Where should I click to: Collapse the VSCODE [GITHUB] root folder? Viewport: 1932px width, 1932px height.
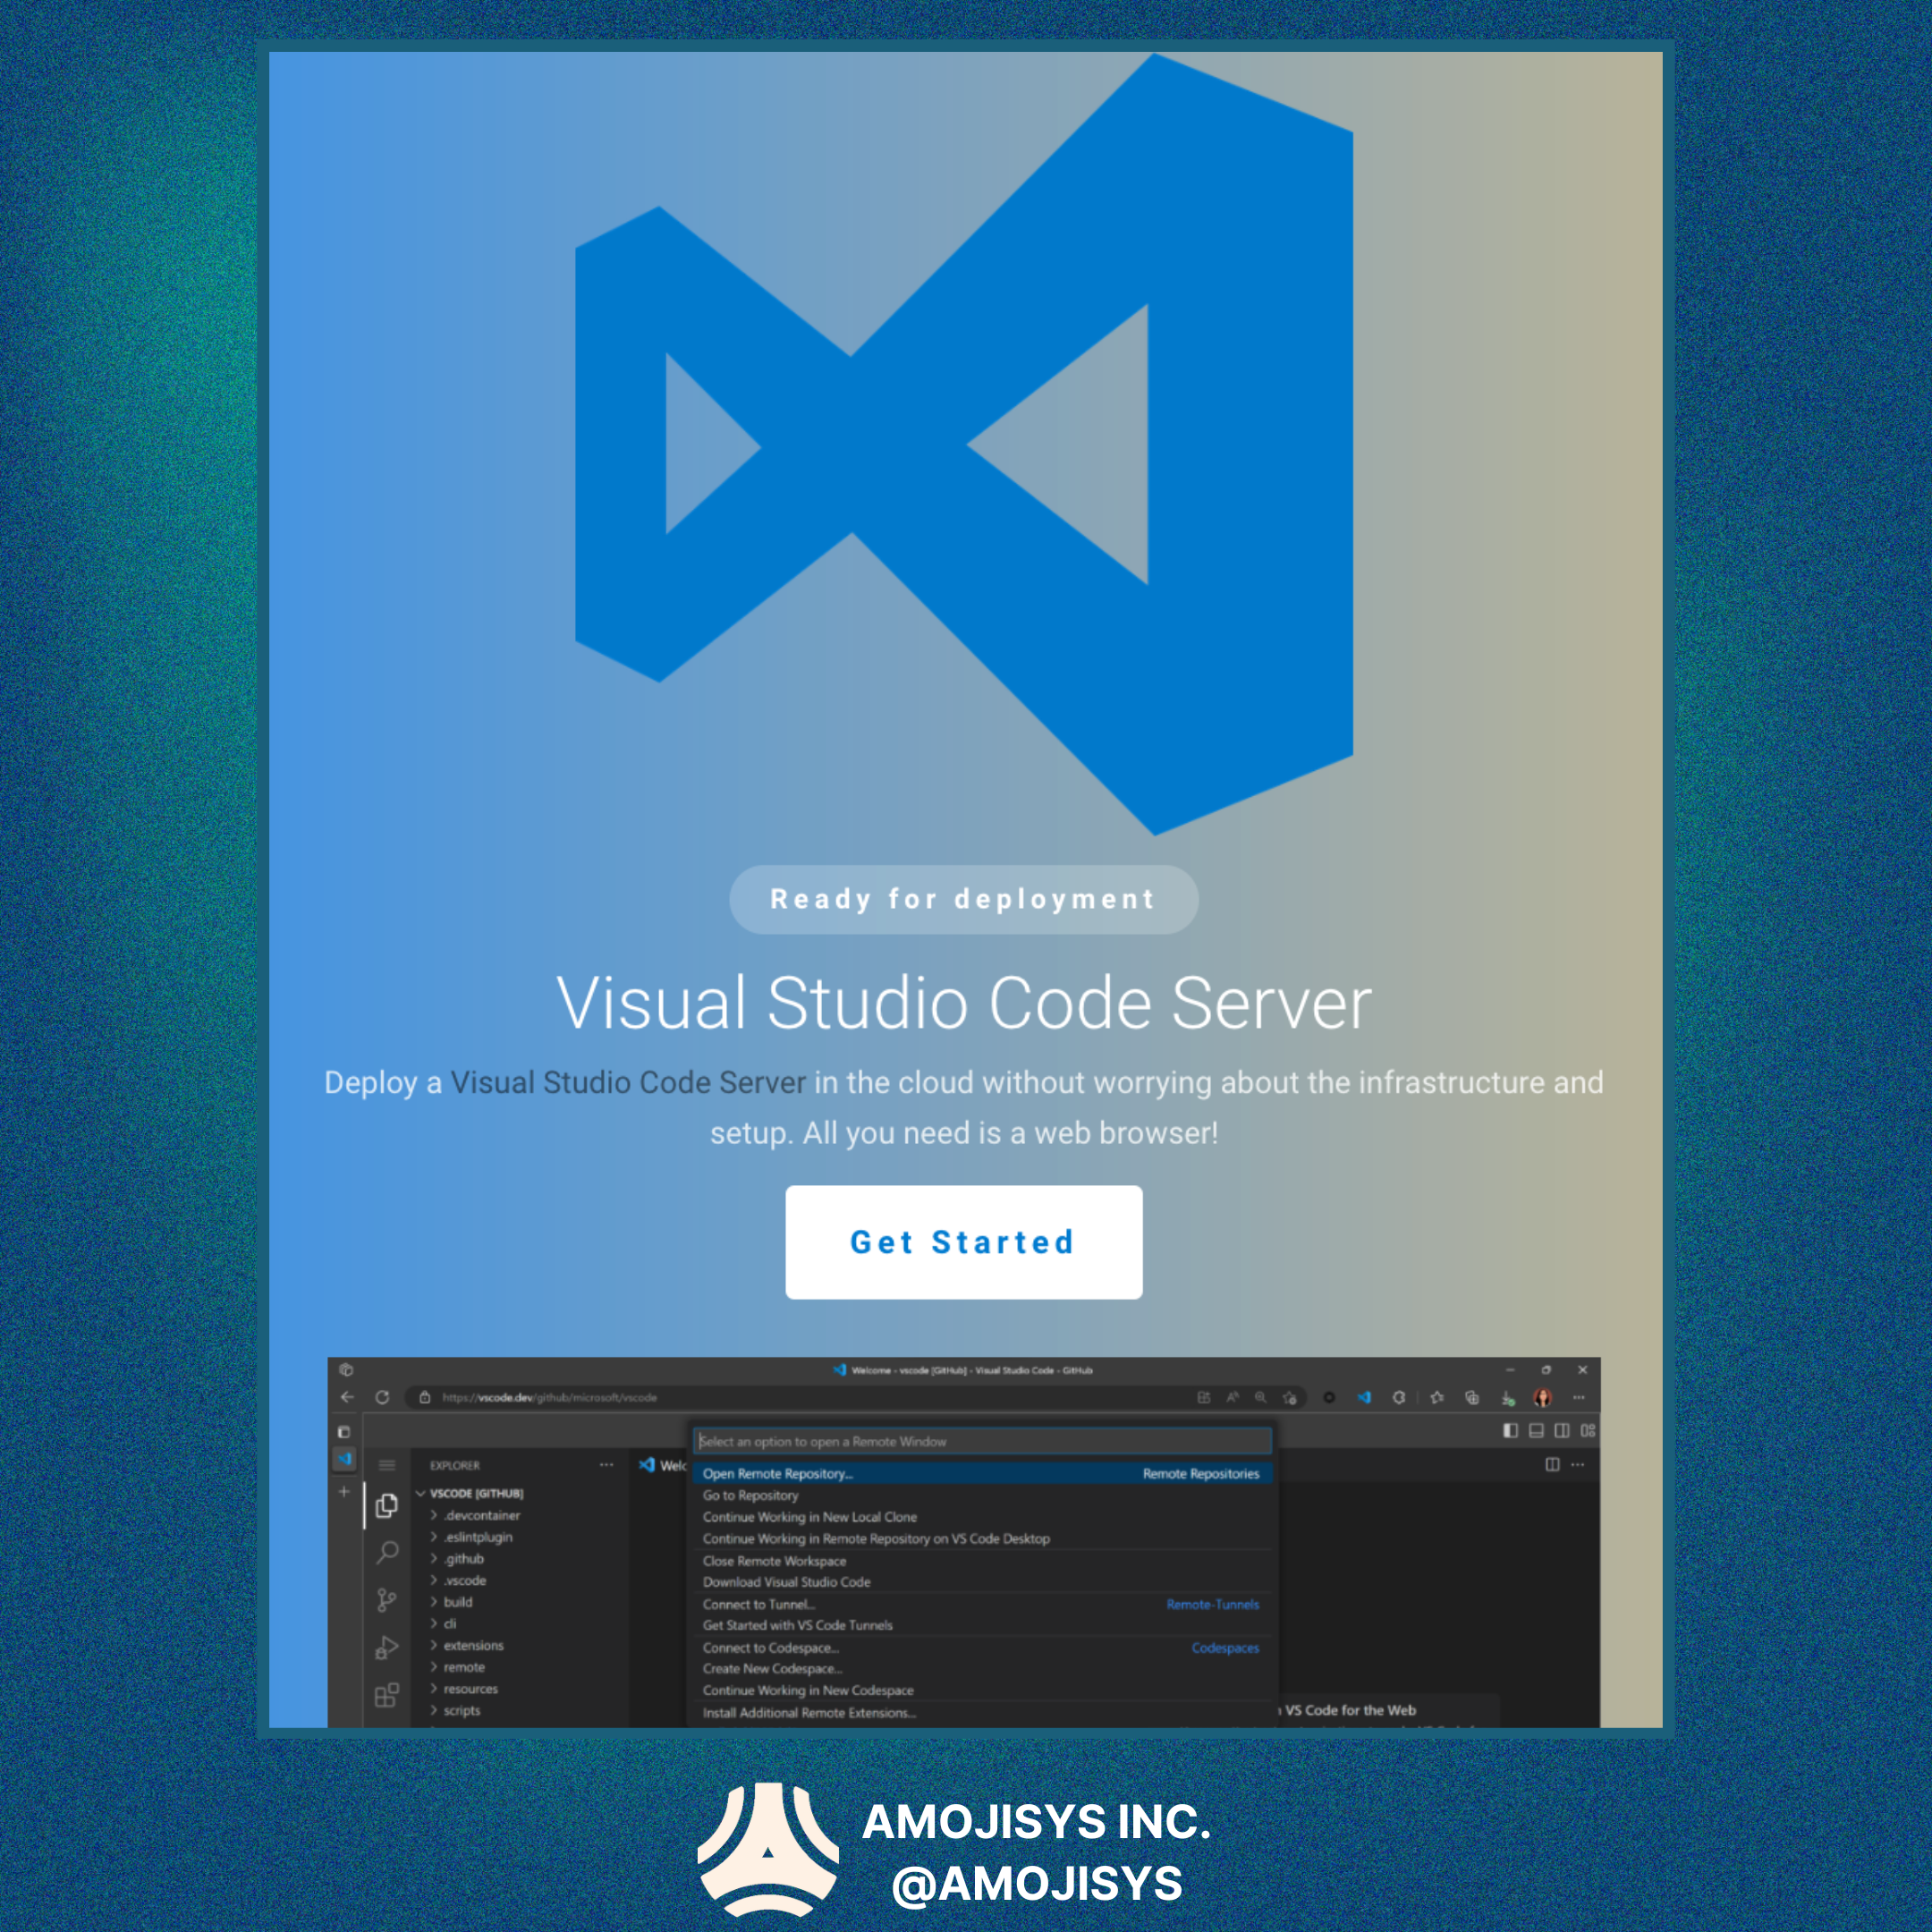point(476,1493)
